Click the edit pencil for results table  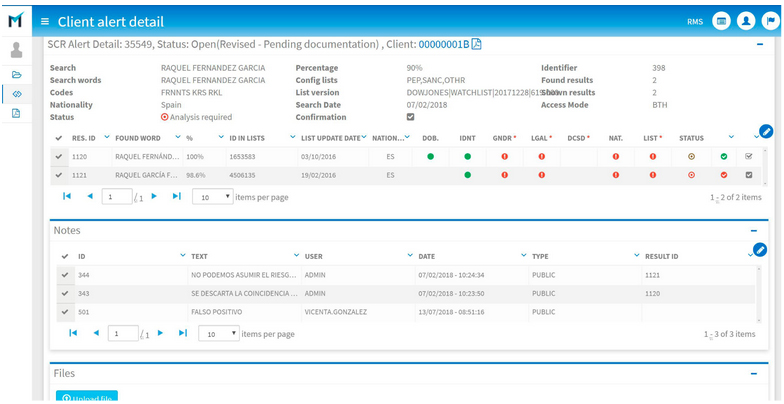click(x=765, y=131)
